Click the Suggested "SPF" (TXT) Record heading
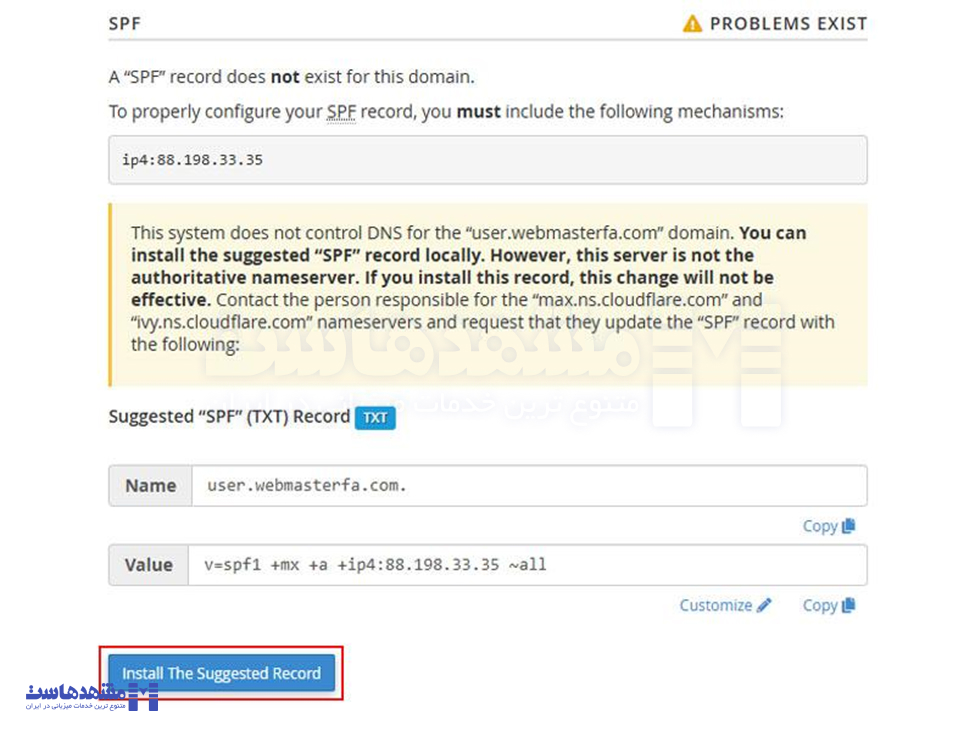 coord(229,417)
